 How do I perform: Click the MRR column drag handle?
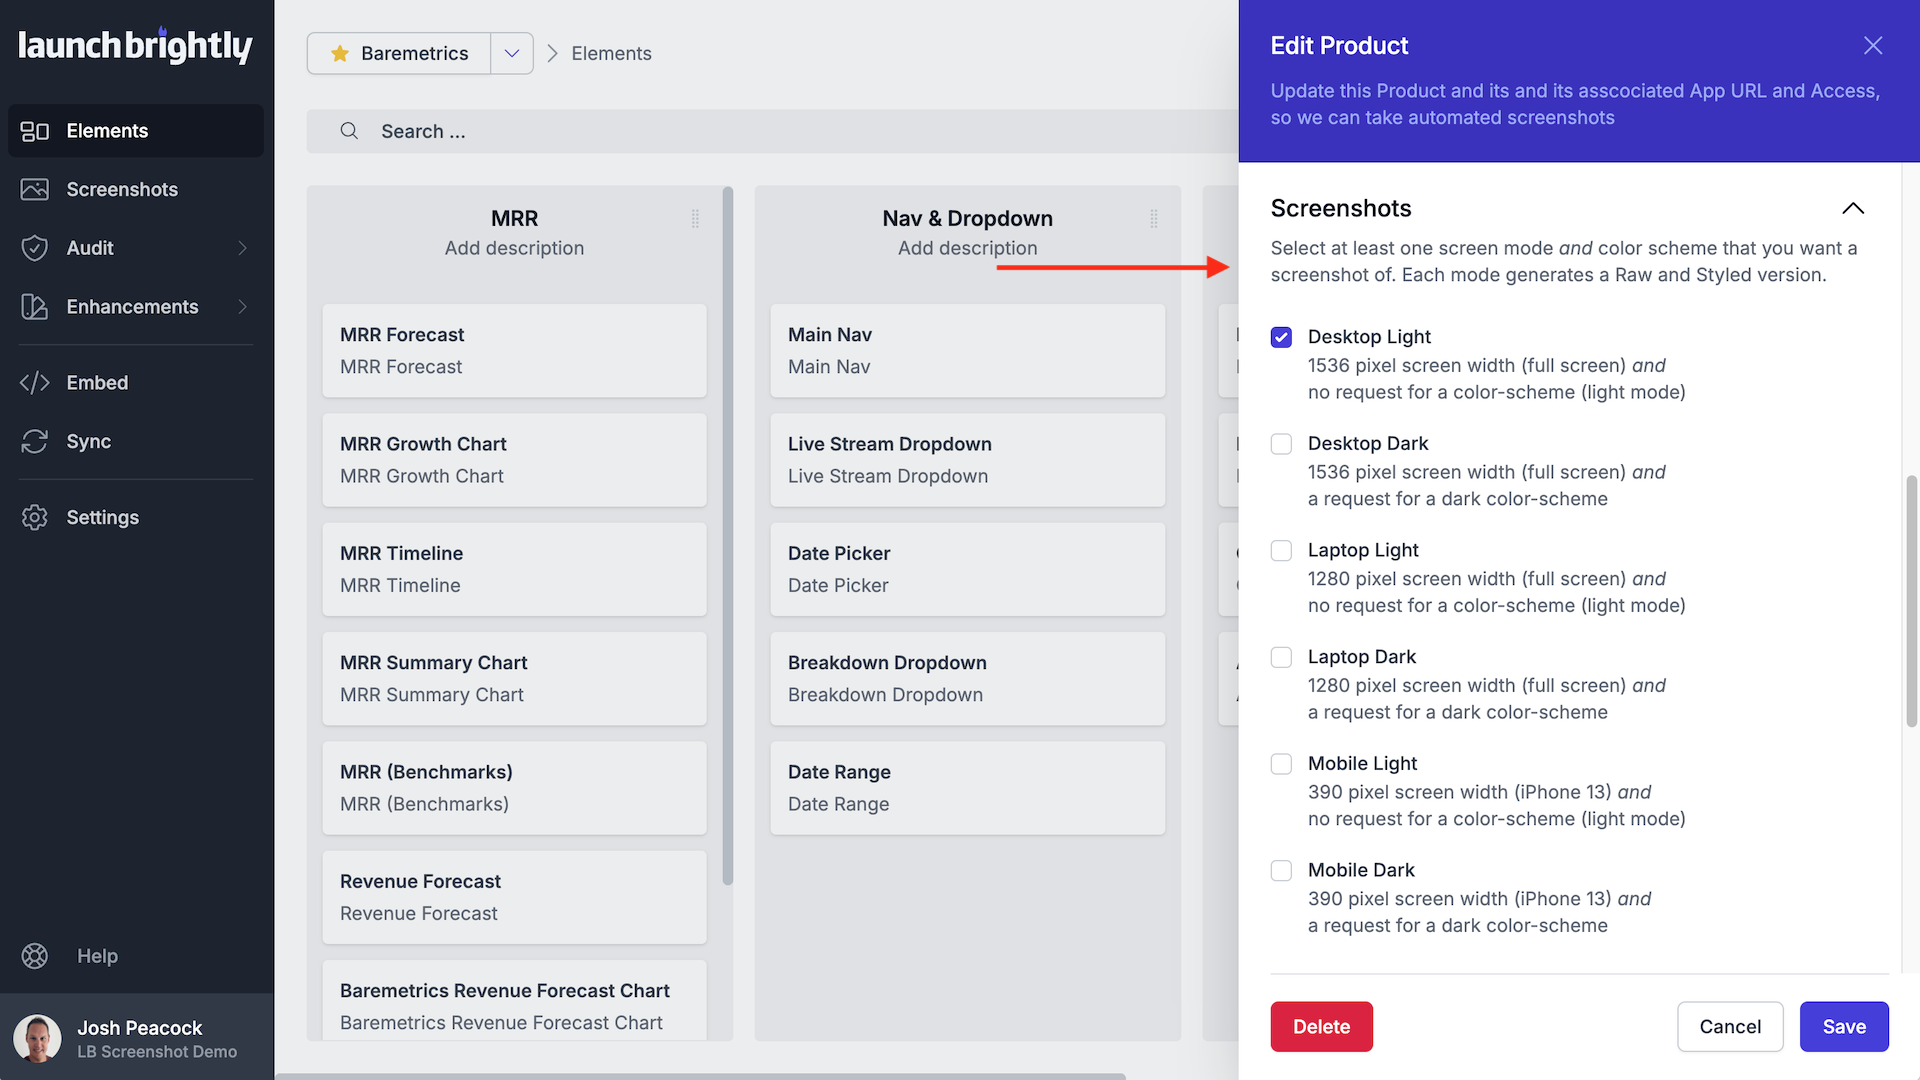click(x=695, y=219)
